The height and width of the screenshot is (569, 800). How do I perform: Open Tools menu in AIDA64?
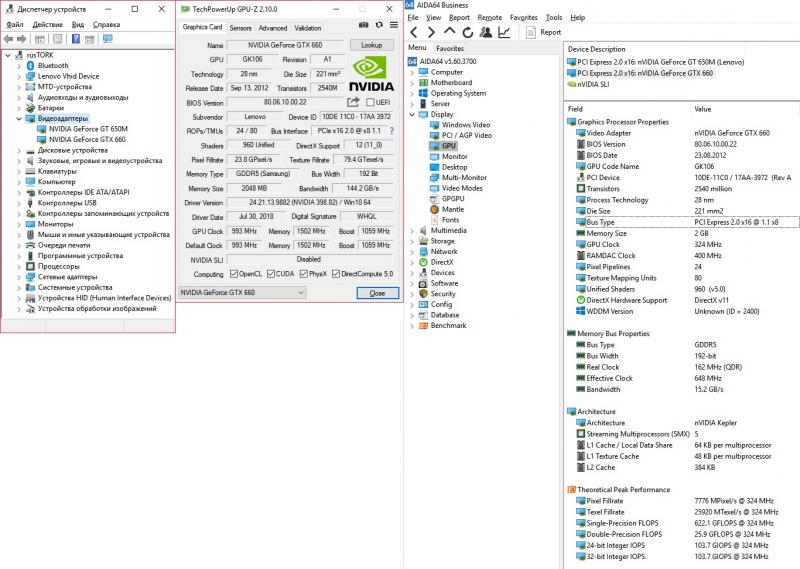pyautogui.click(x=554, y=17)
